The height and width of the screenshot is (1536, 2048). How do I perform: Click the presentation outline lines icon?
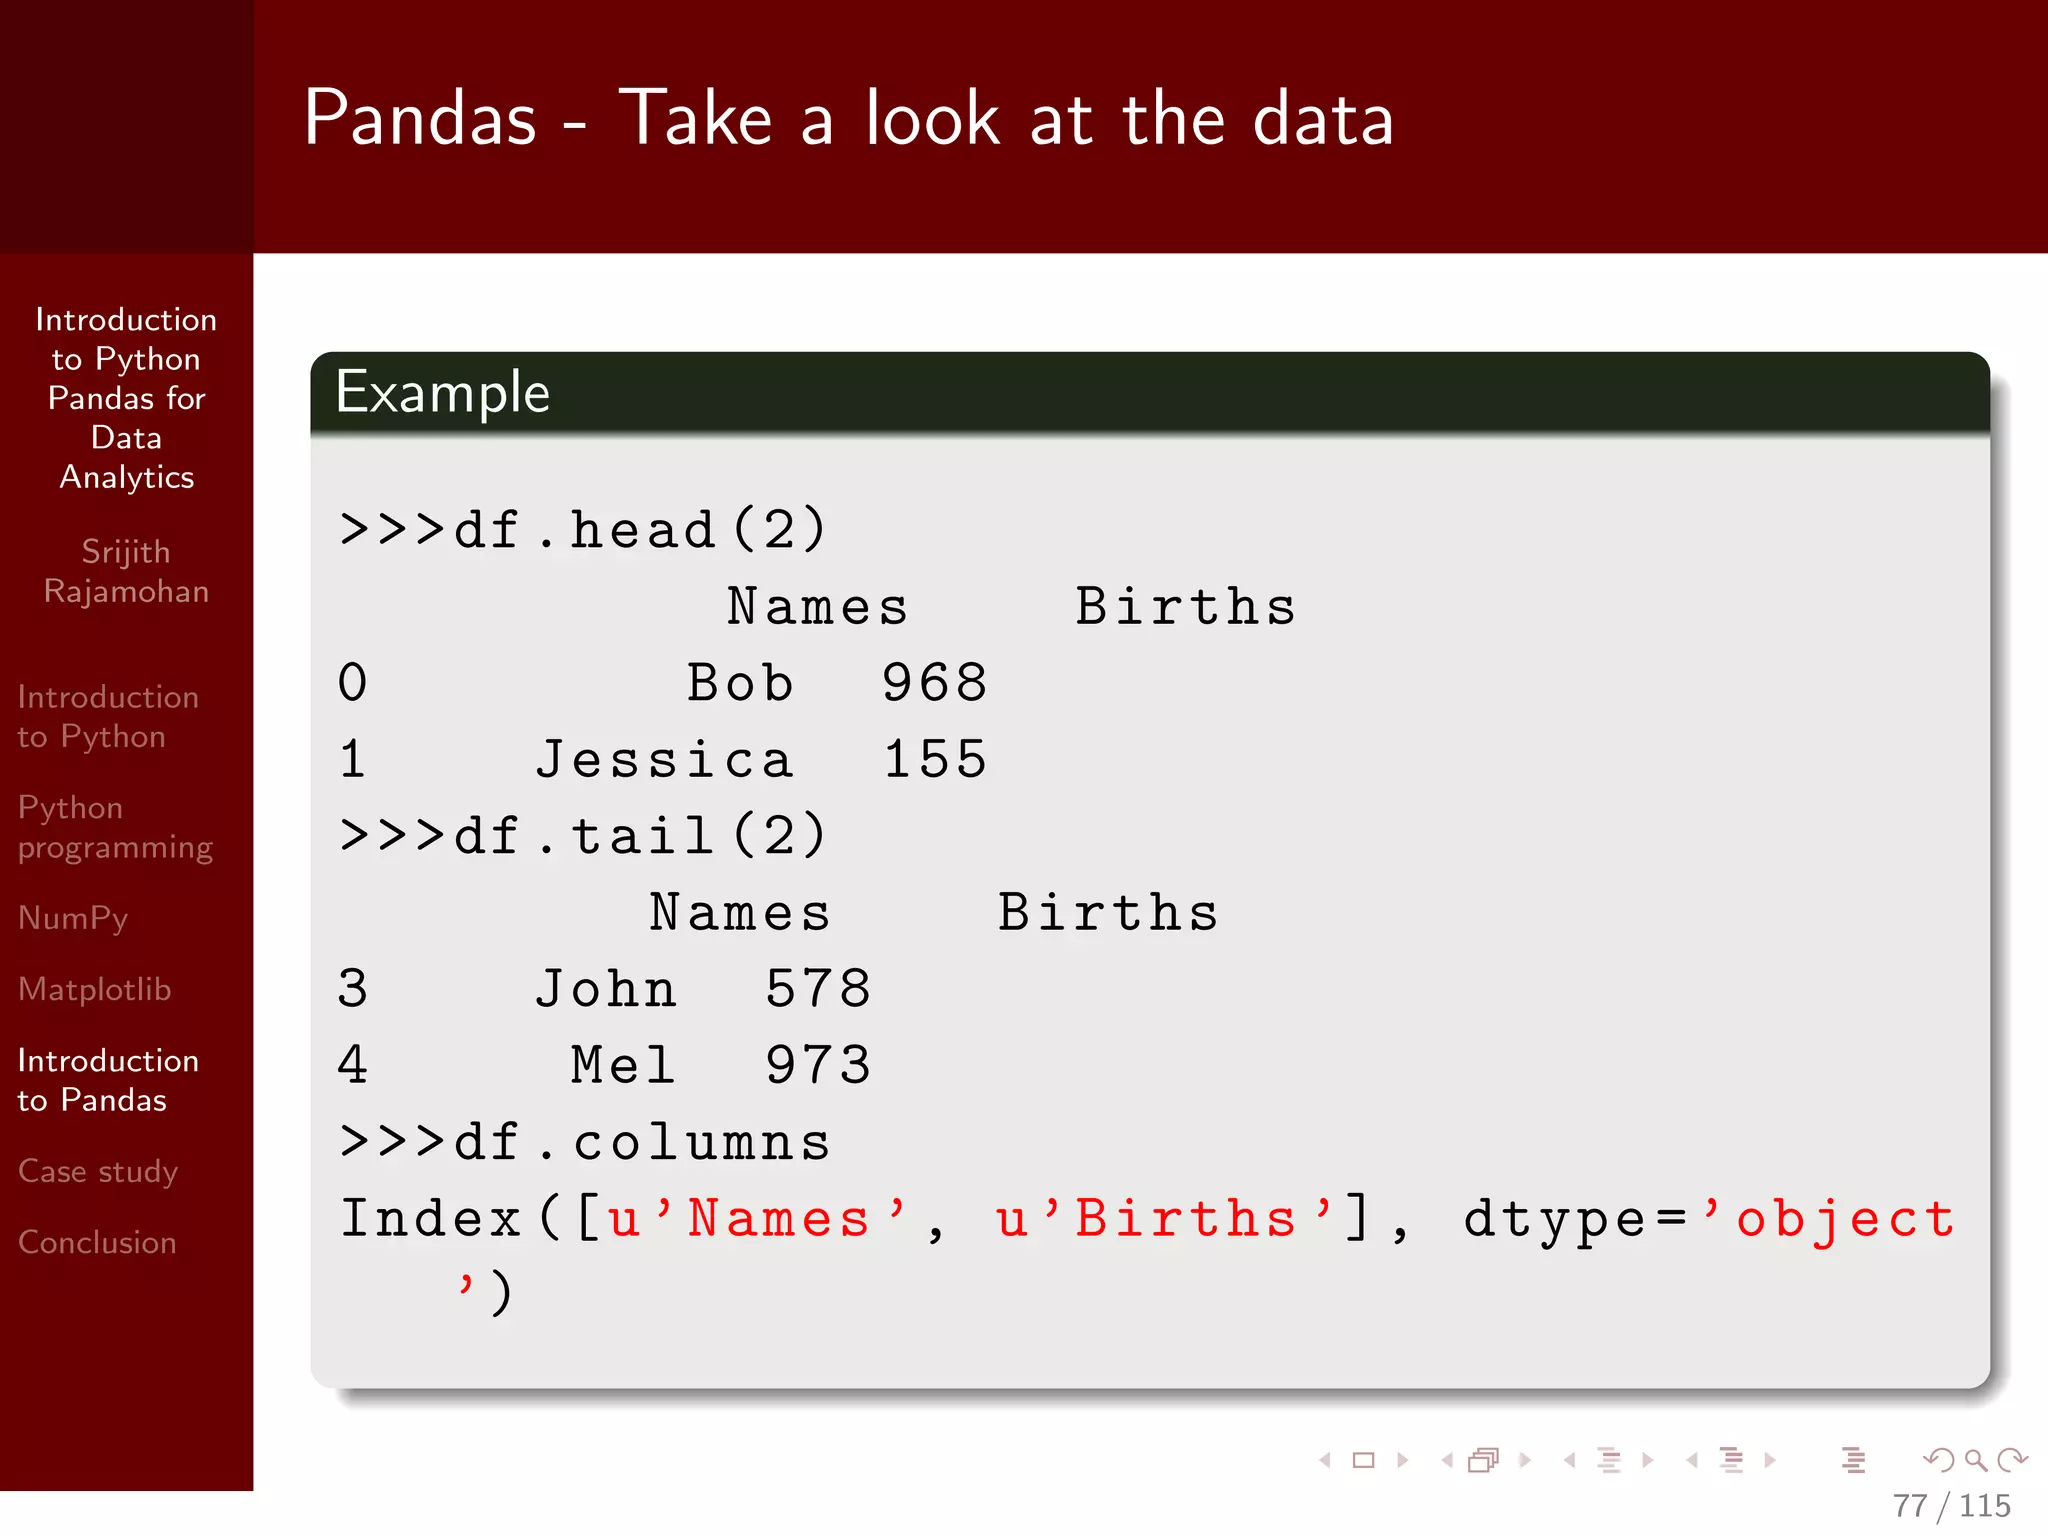(1854, 1461)
